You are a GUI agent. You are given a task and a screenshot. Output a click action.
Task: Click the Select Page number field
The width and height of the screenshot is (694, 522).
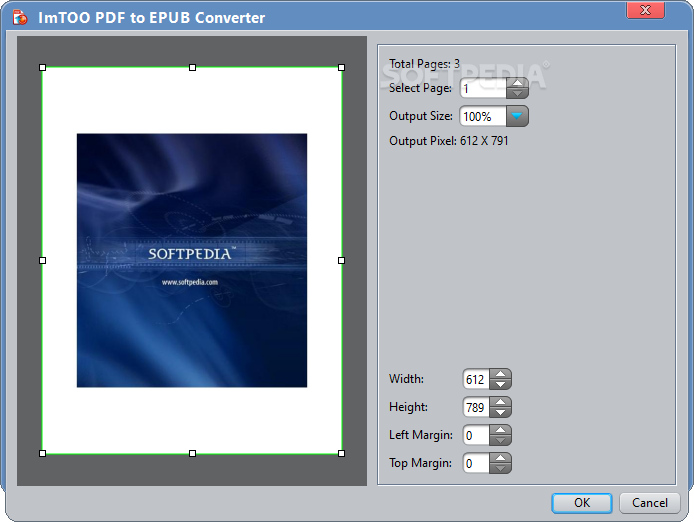483,88
